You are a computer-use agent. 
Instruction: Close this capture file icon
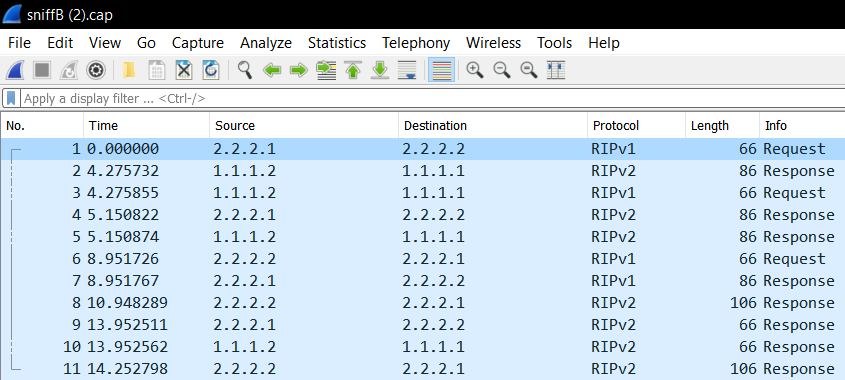click(x=184, y=70)
